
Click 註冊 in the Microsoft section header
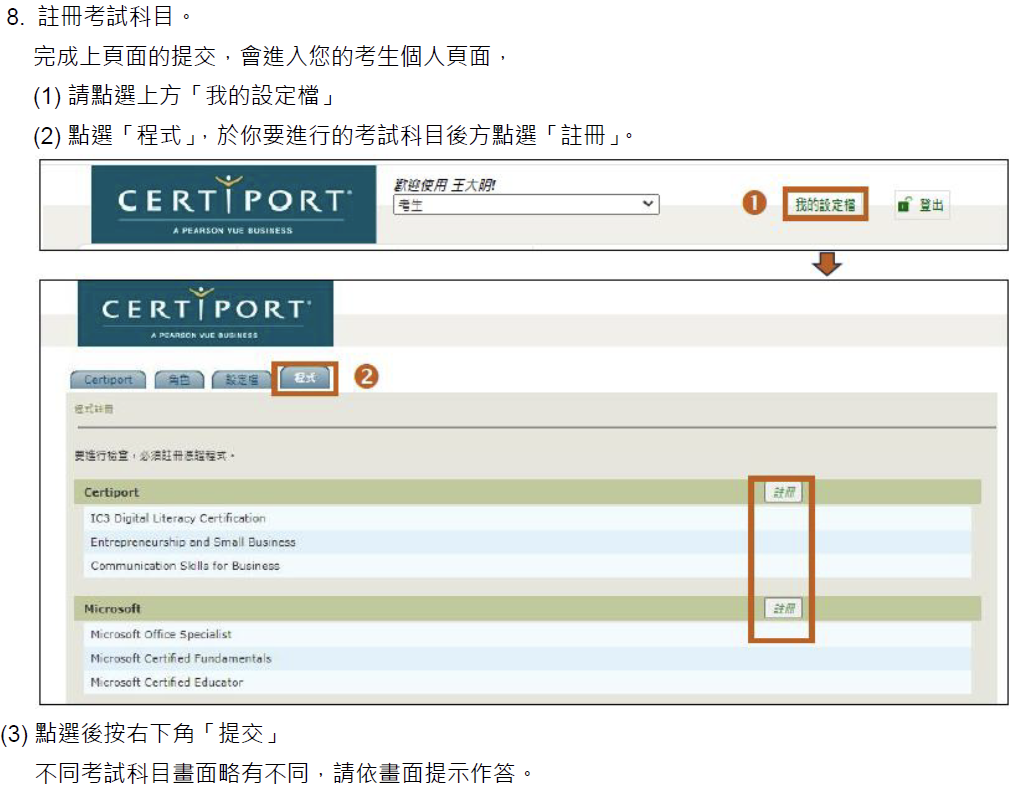tap(783, 608)
